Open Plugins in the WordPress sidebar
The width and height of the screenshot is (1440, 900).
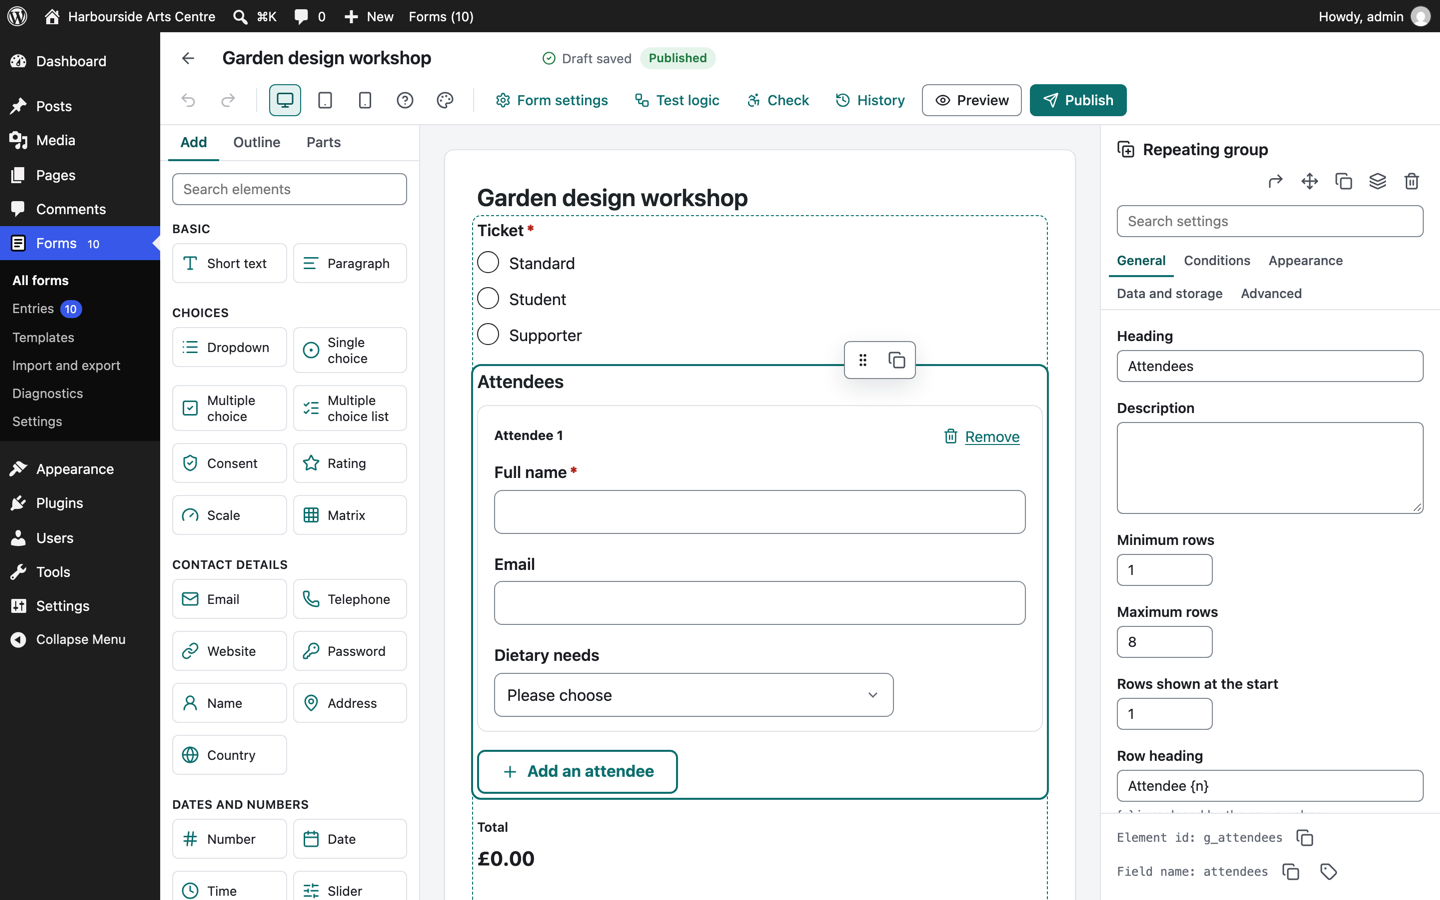pyautogui.click(x=80, y=503)
